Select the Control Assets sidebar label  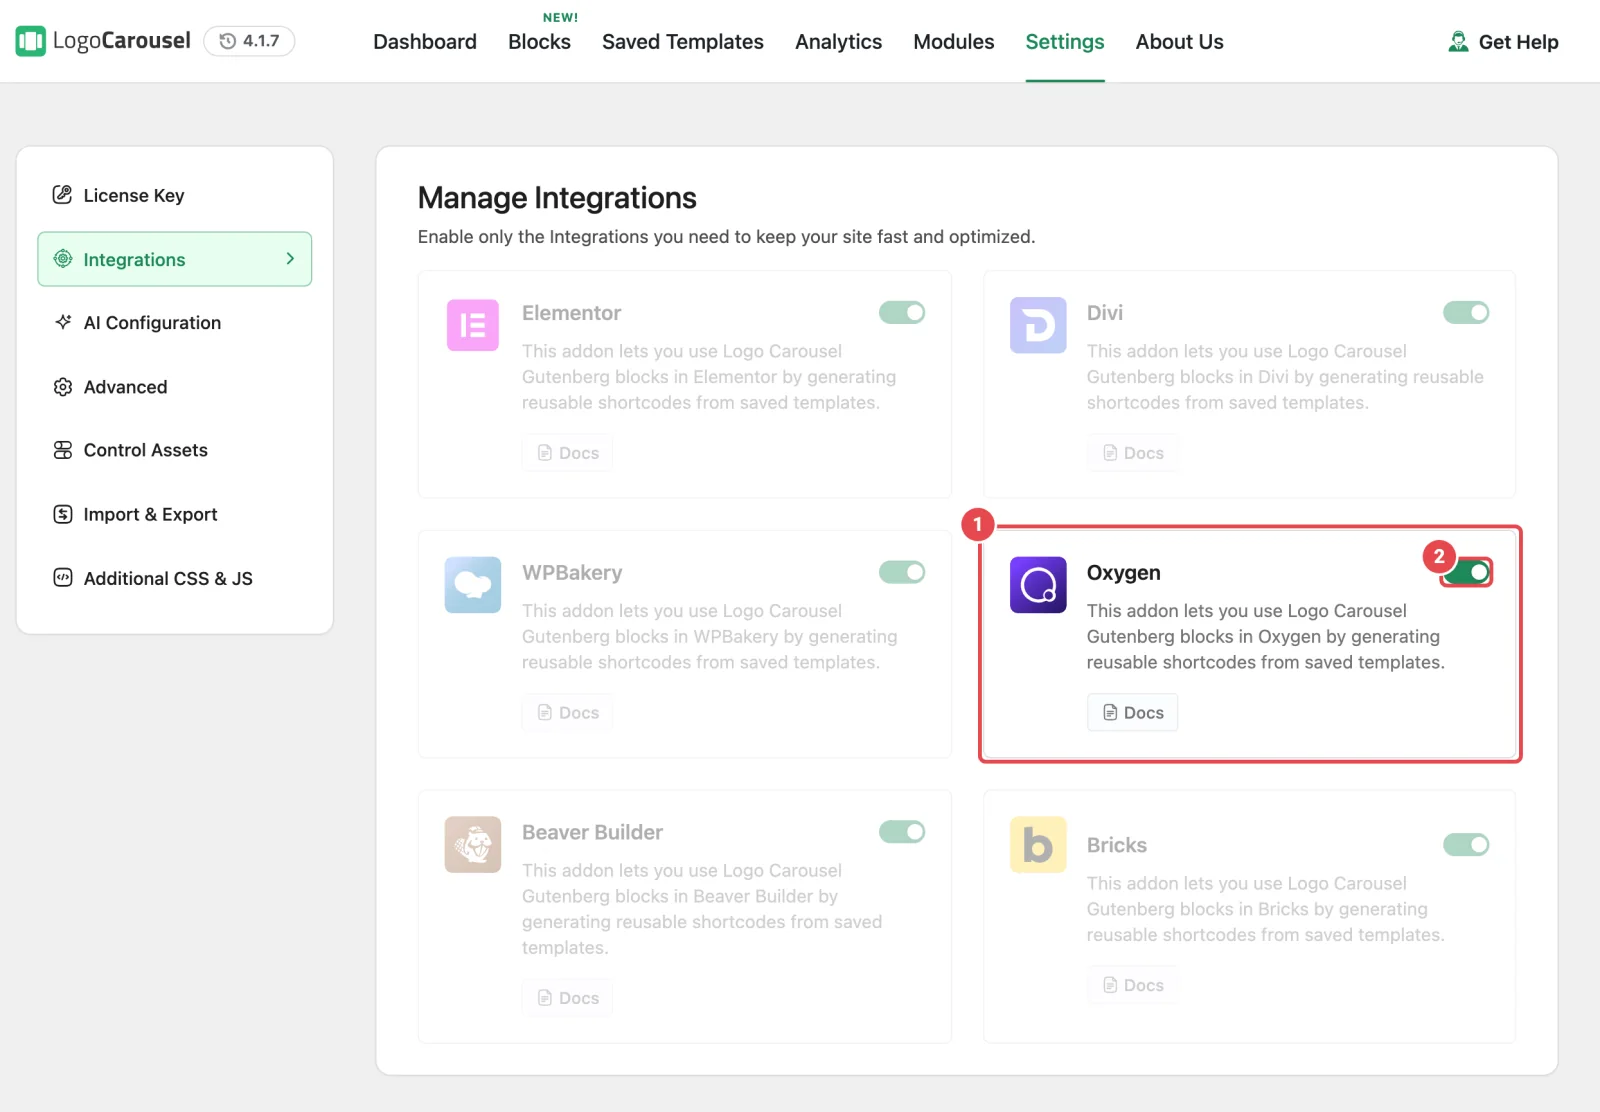click(x=146, y=450)
